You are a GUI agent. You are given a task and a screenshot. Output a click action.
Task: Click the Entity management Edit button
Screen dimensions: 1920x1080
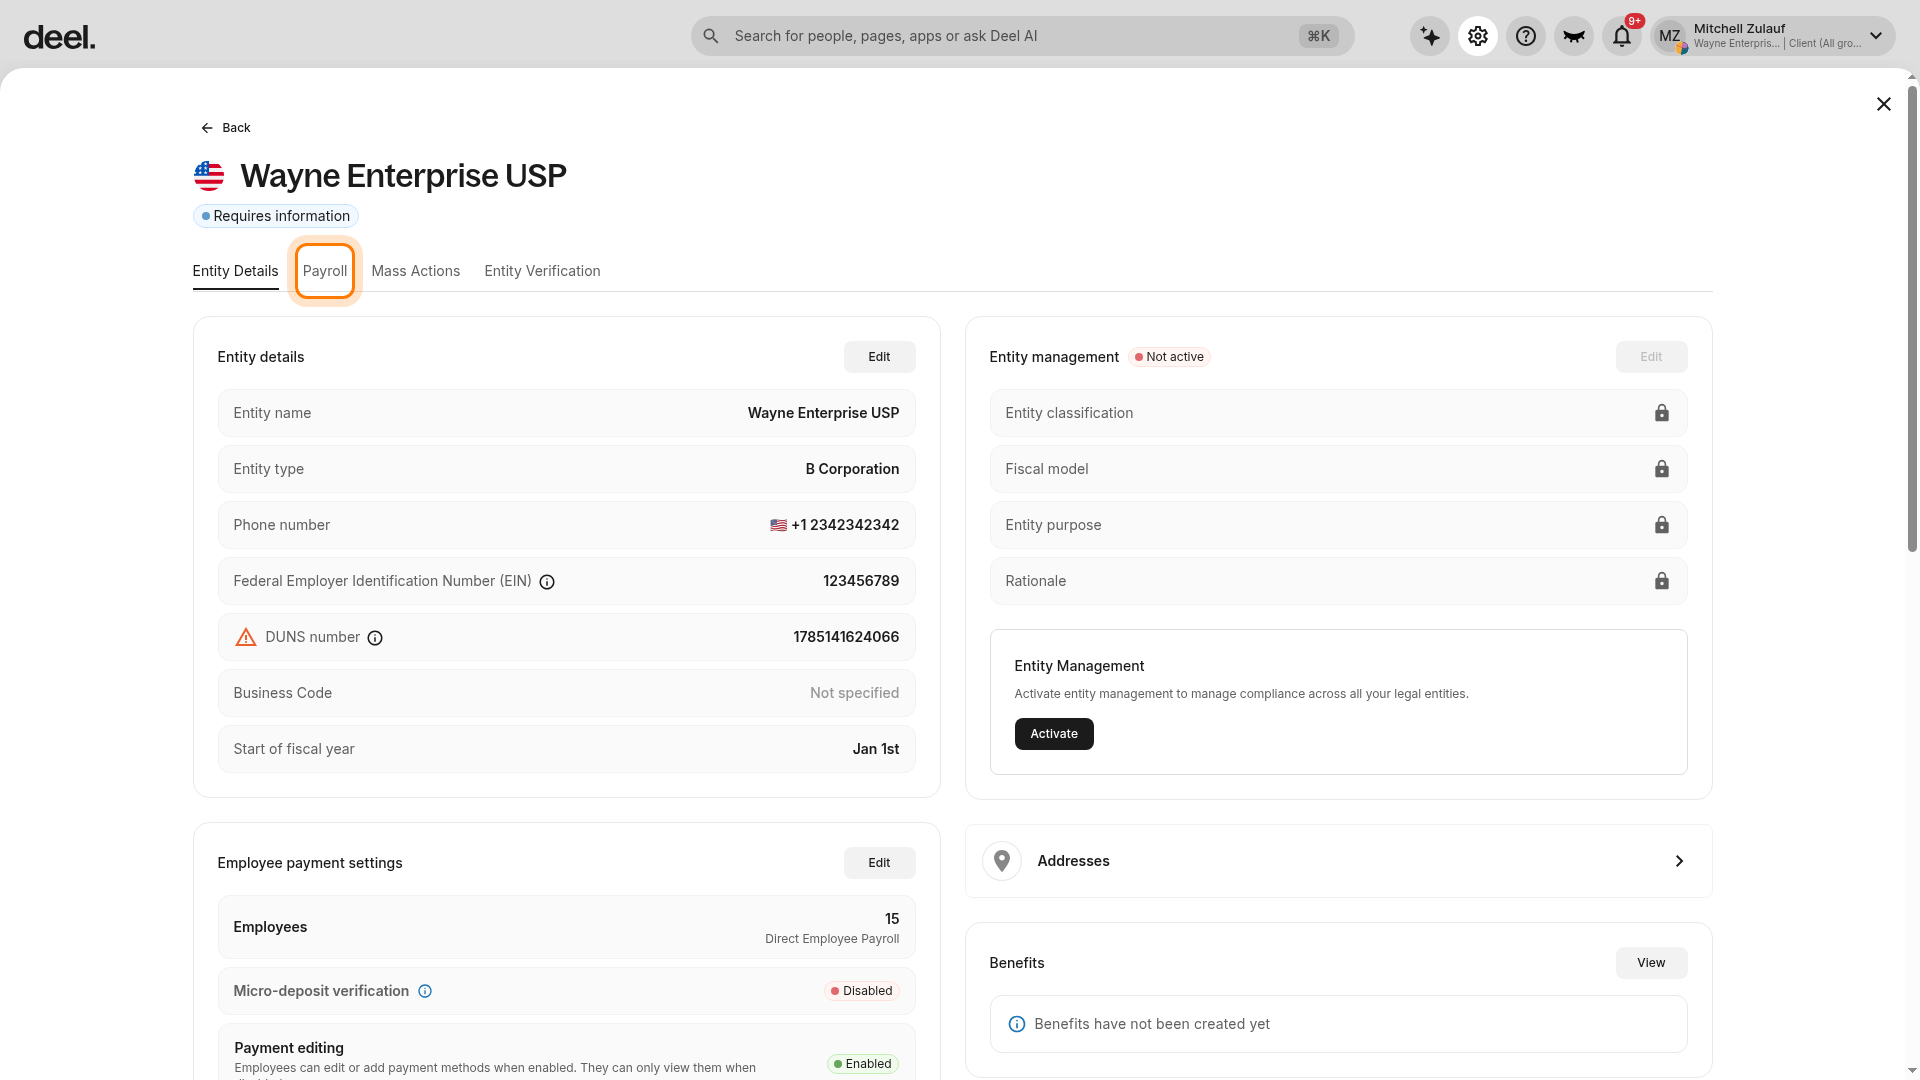click(1651, 357)
